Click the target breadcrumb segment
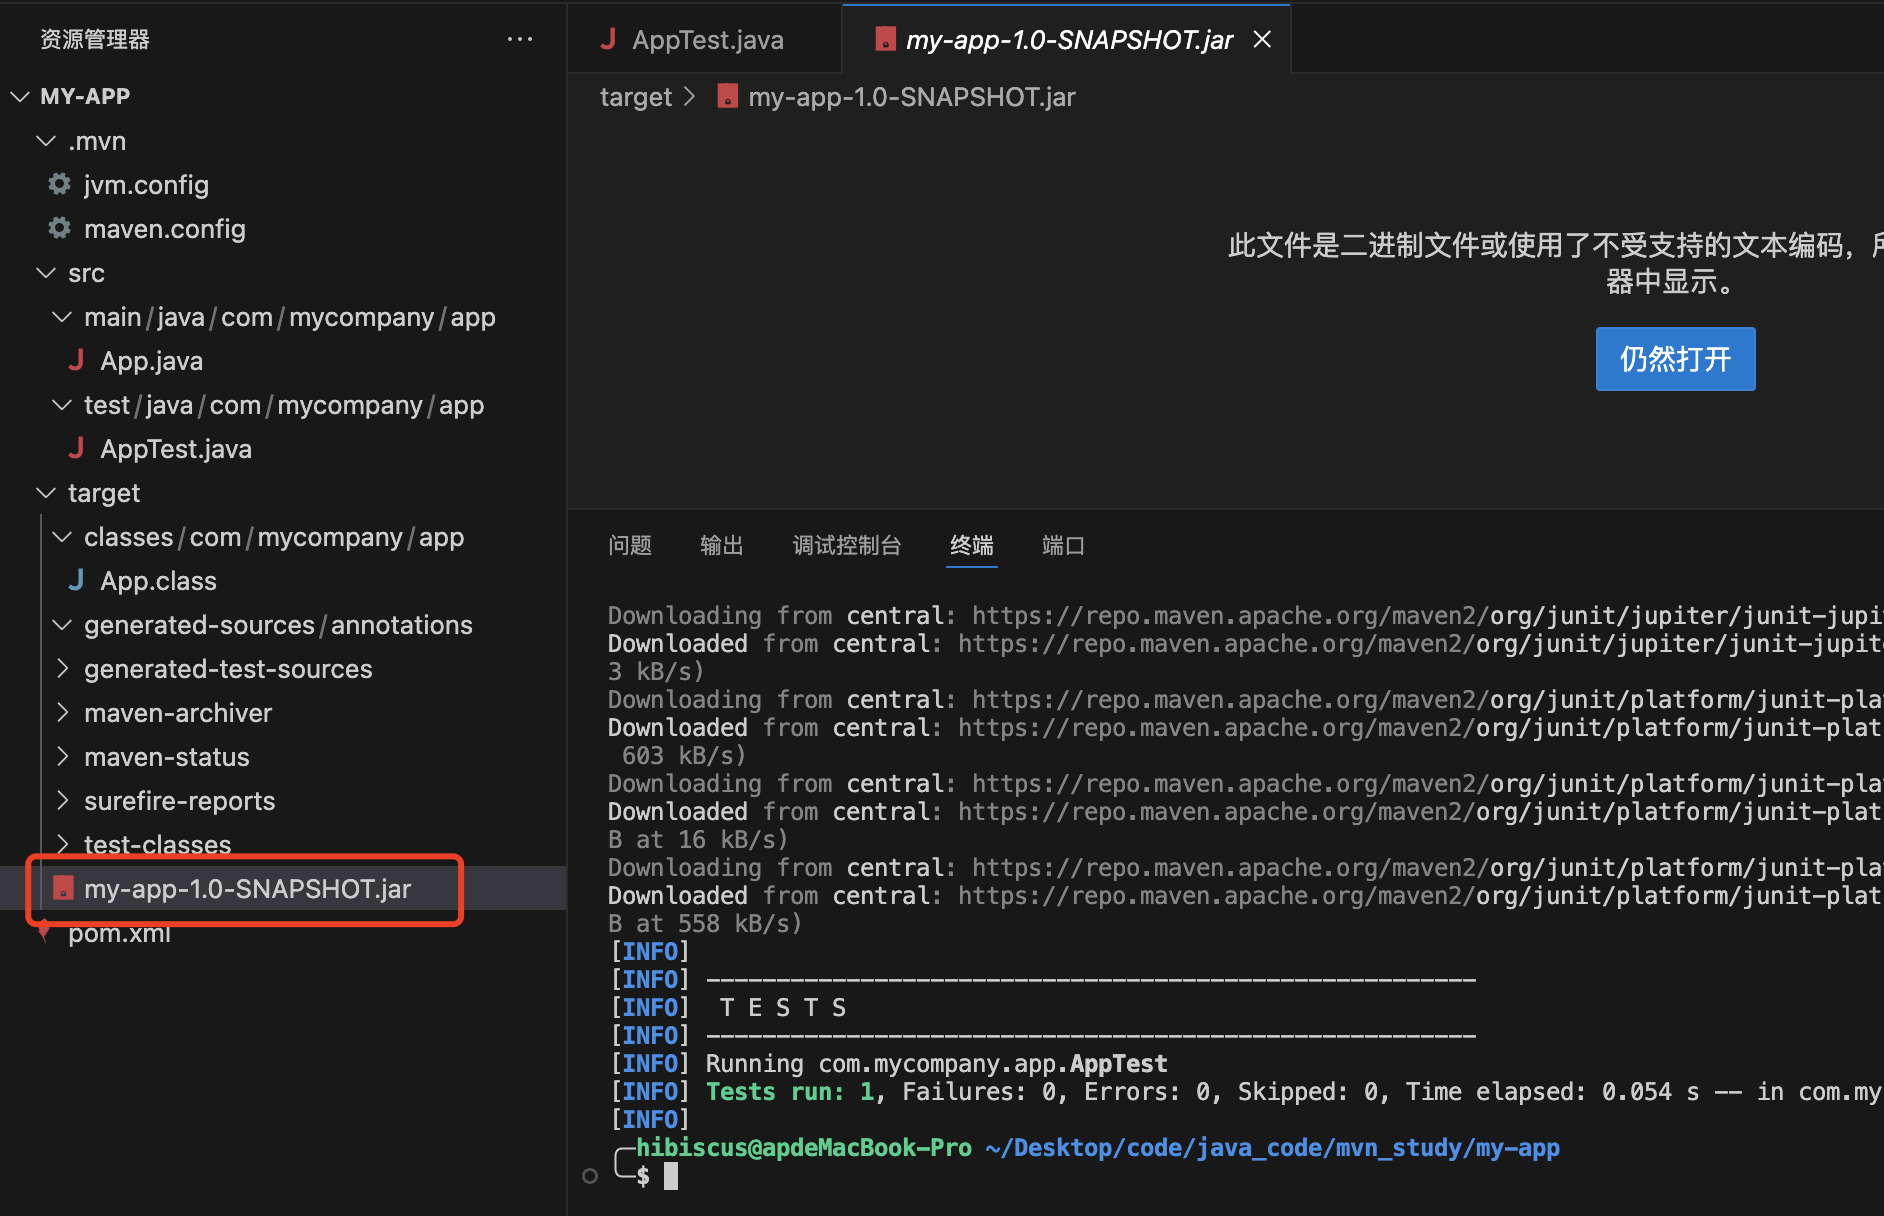The width and height of the screenshot is (1884, 1216). pyautogui.click(x=636, y=97)
